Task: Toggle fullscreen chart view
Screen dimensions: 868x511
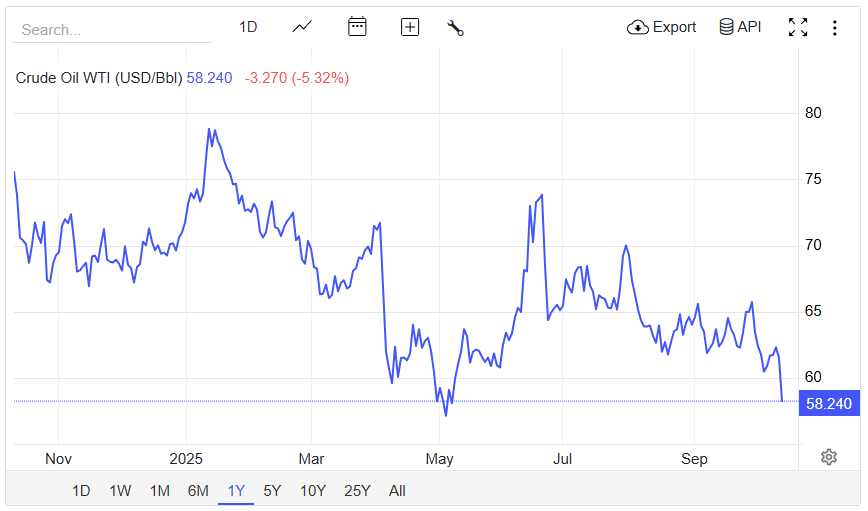Action: [797, 27]
